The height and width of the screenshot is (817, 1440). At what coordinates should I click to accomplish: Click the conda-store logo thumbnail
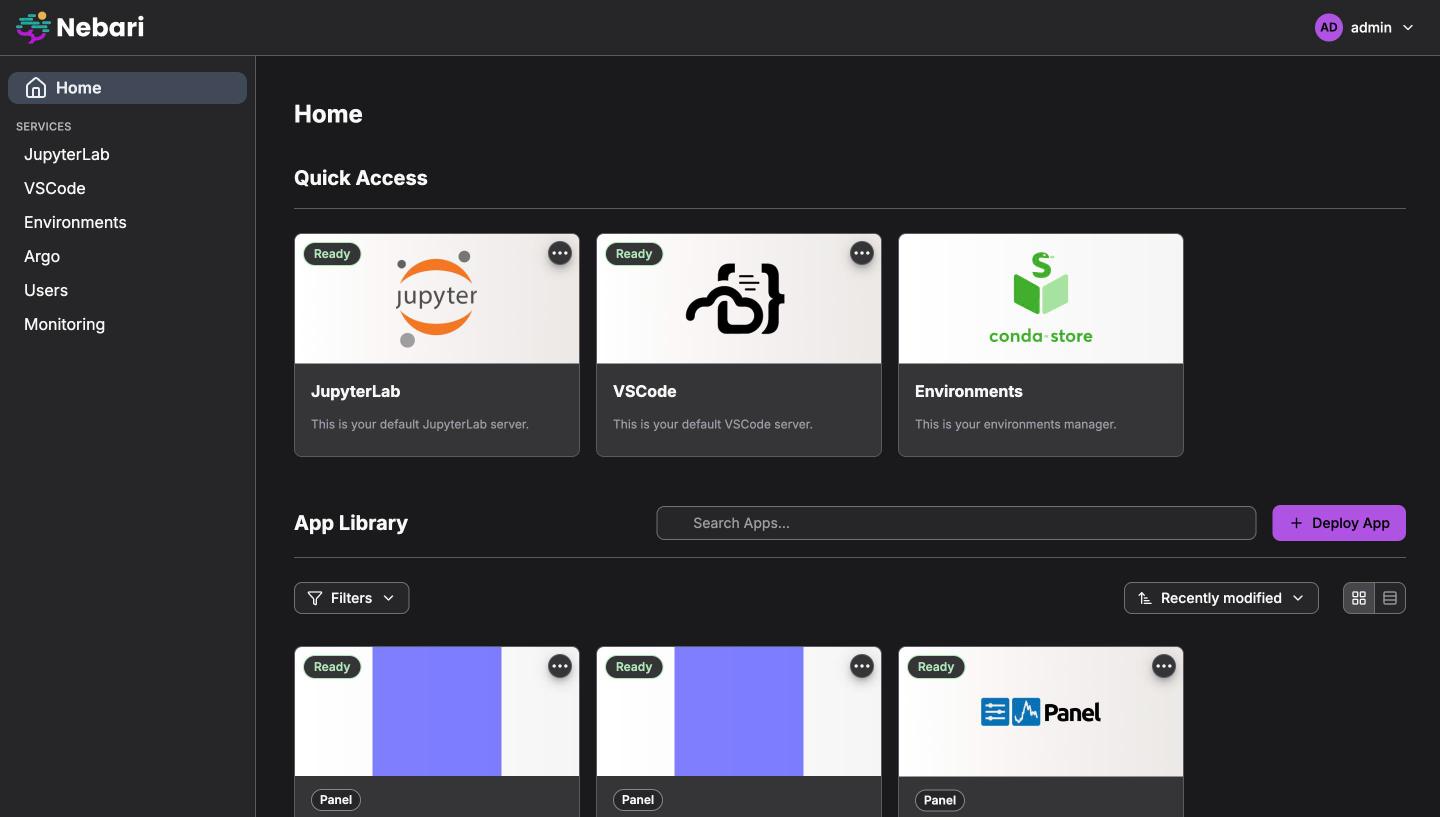(1041, 299)
